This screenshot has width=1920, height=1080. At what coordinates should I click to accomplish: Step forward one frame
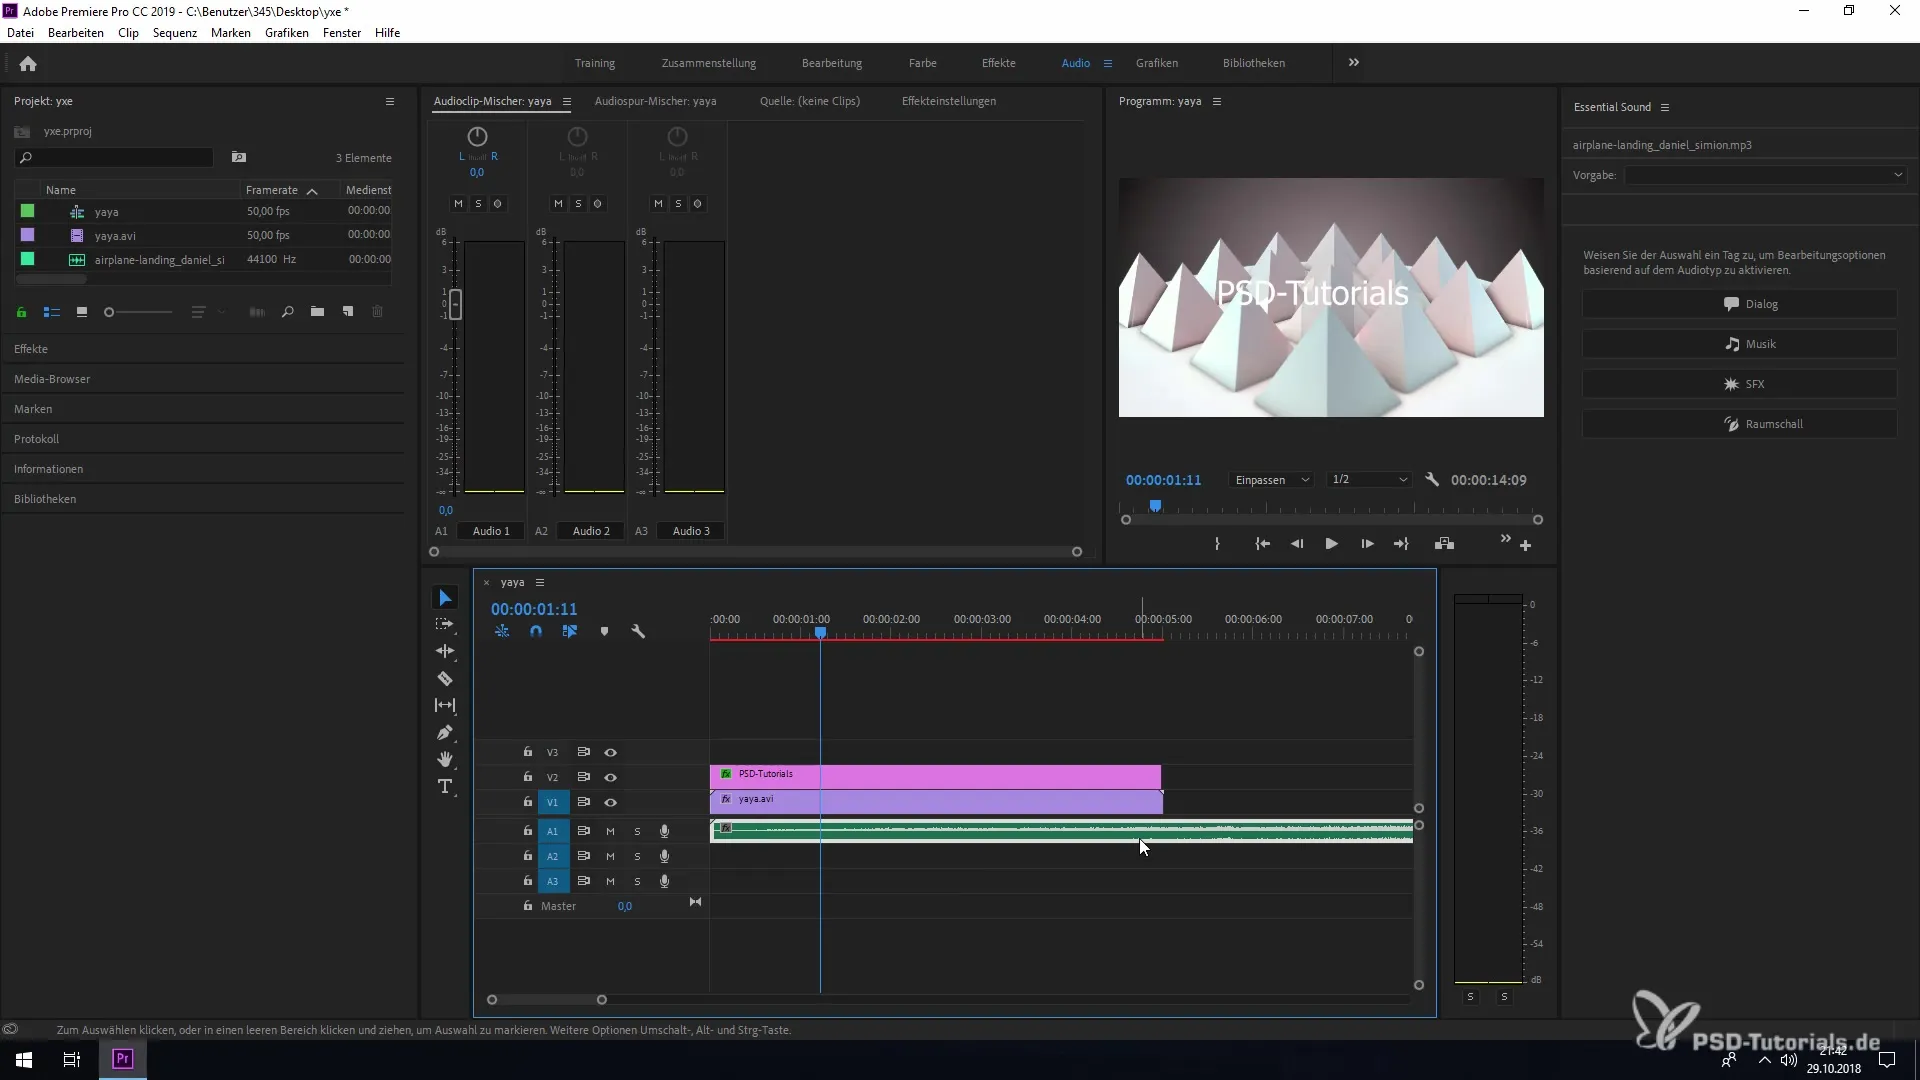coord(1367,544)
